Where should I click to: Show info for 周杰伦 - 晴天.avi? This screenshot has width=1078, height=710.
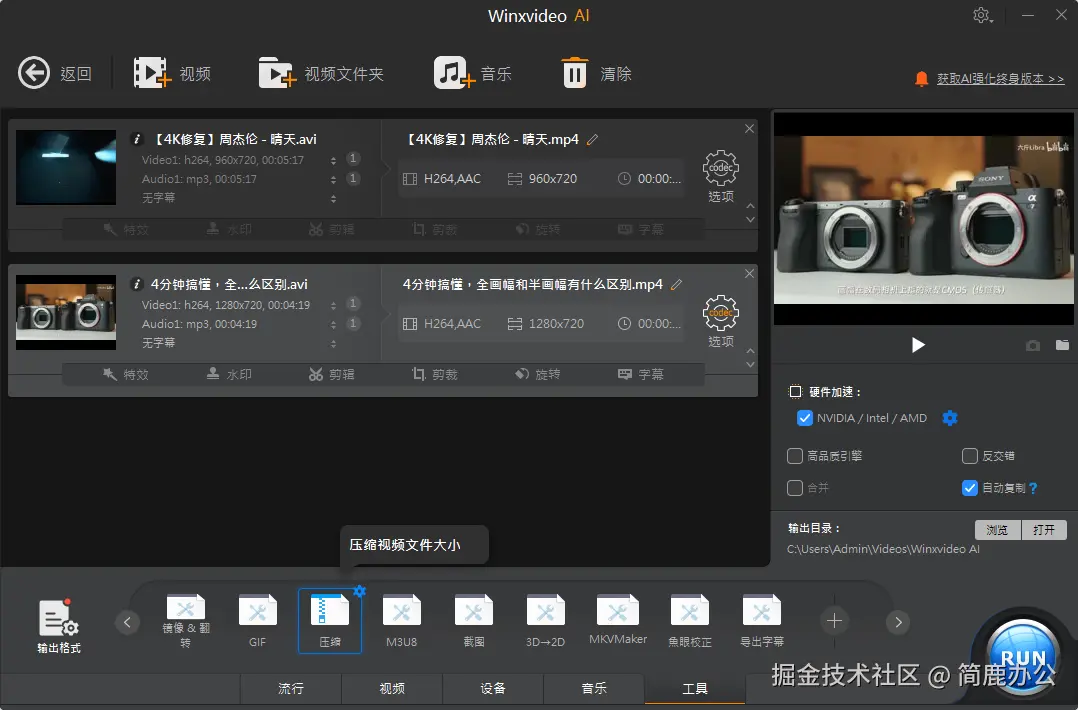pyautogui.click(x=137, y=139)
